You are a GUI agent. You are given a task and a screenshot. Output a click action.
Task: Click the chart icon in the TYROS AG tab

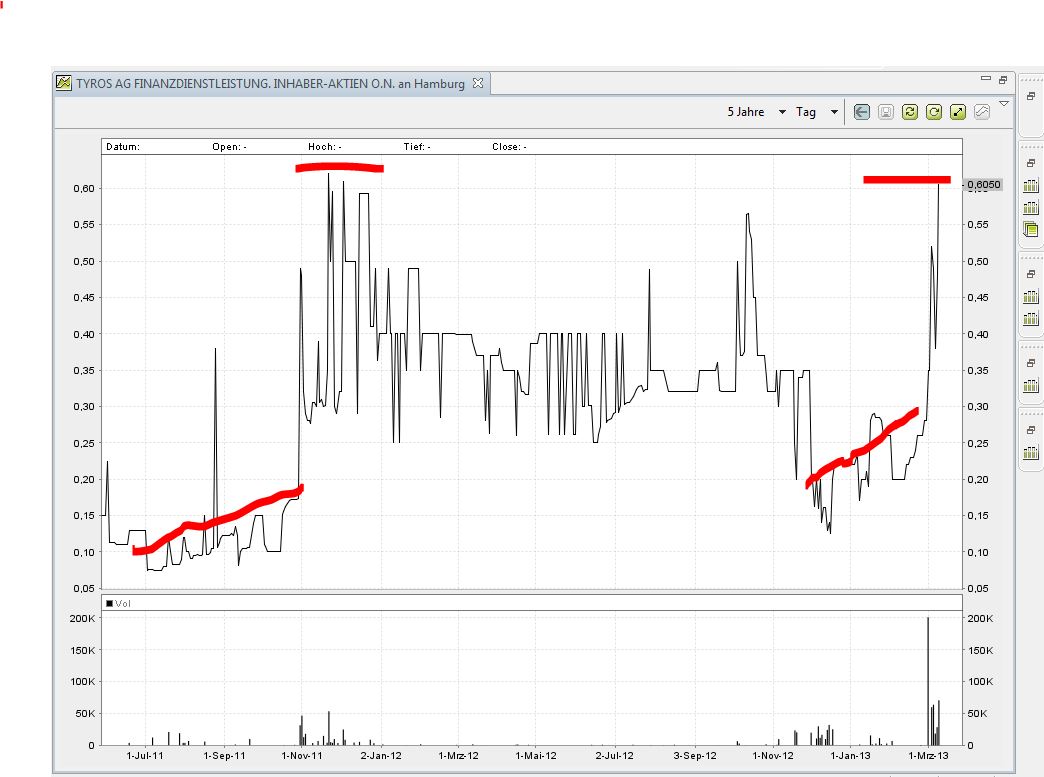63,84
